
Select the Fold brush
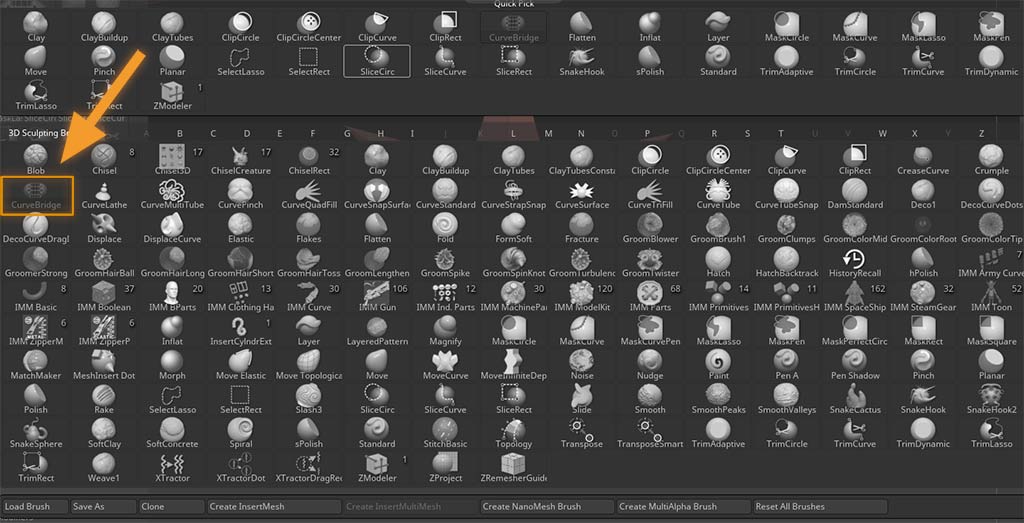445,228
